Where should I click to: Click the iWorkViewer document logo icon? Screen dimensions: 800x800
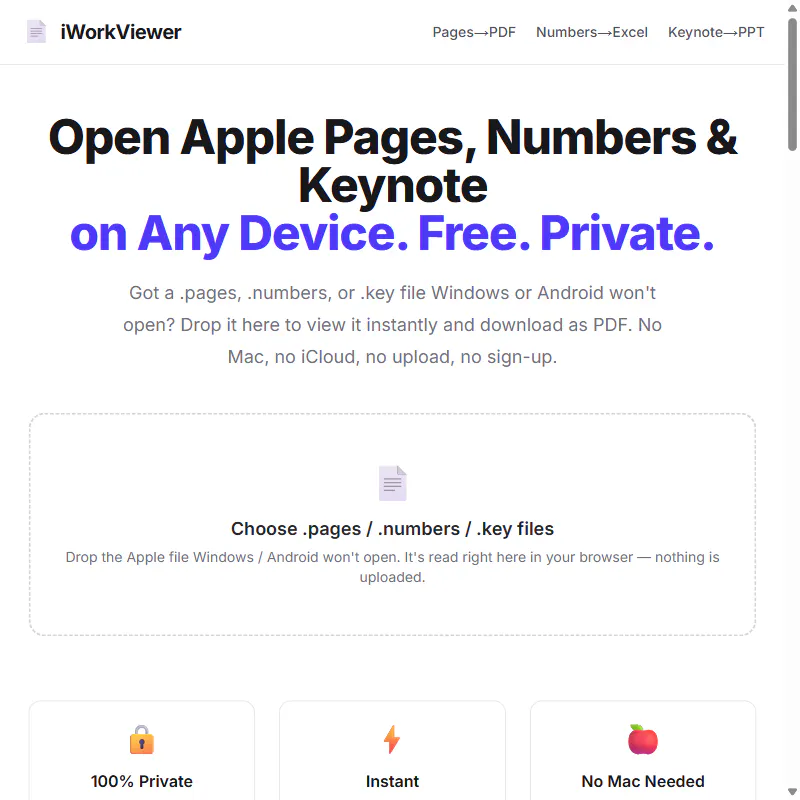tap(36, 32)
